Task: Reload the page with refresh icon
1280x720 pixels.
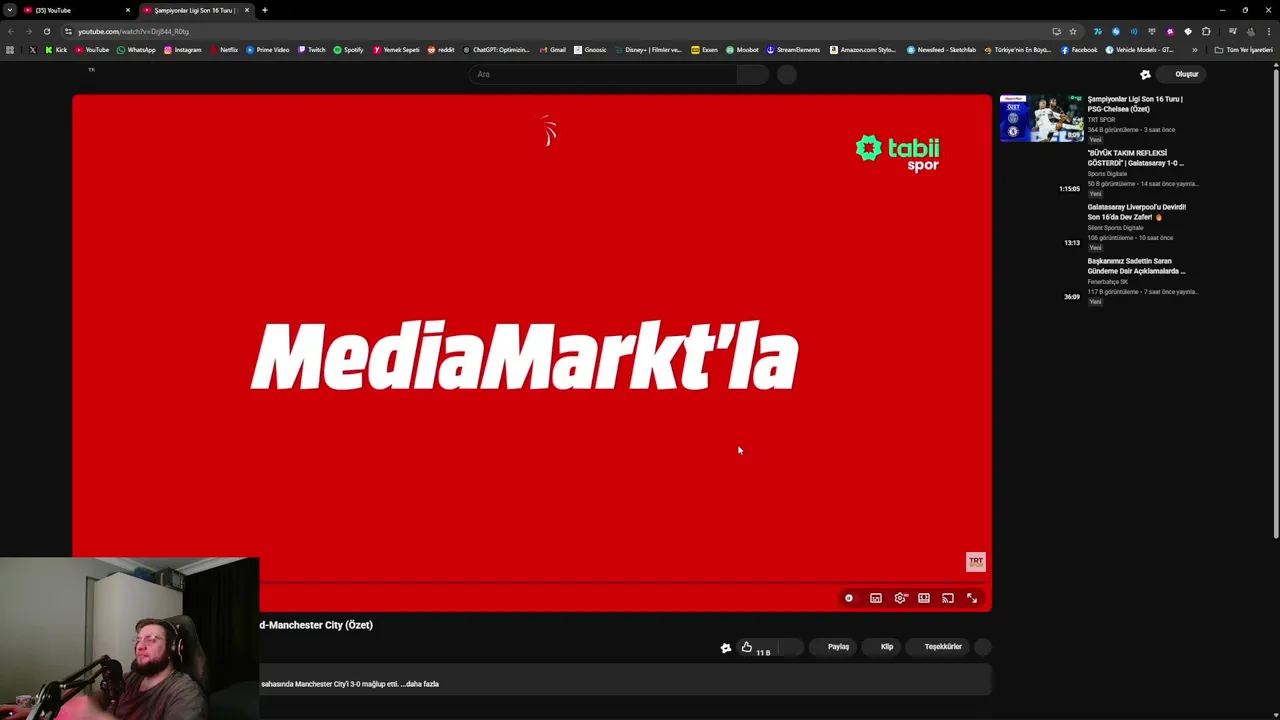Action: 46,31
